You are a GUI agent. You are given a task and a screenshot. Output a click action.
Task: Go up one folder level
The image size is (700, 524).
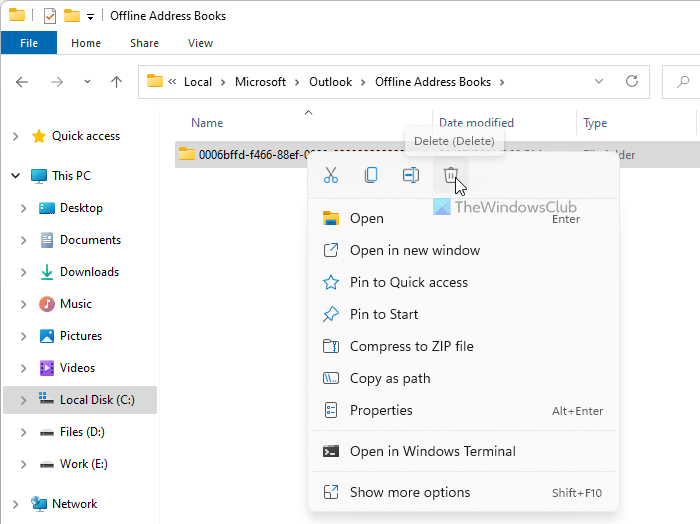(116, 82)
